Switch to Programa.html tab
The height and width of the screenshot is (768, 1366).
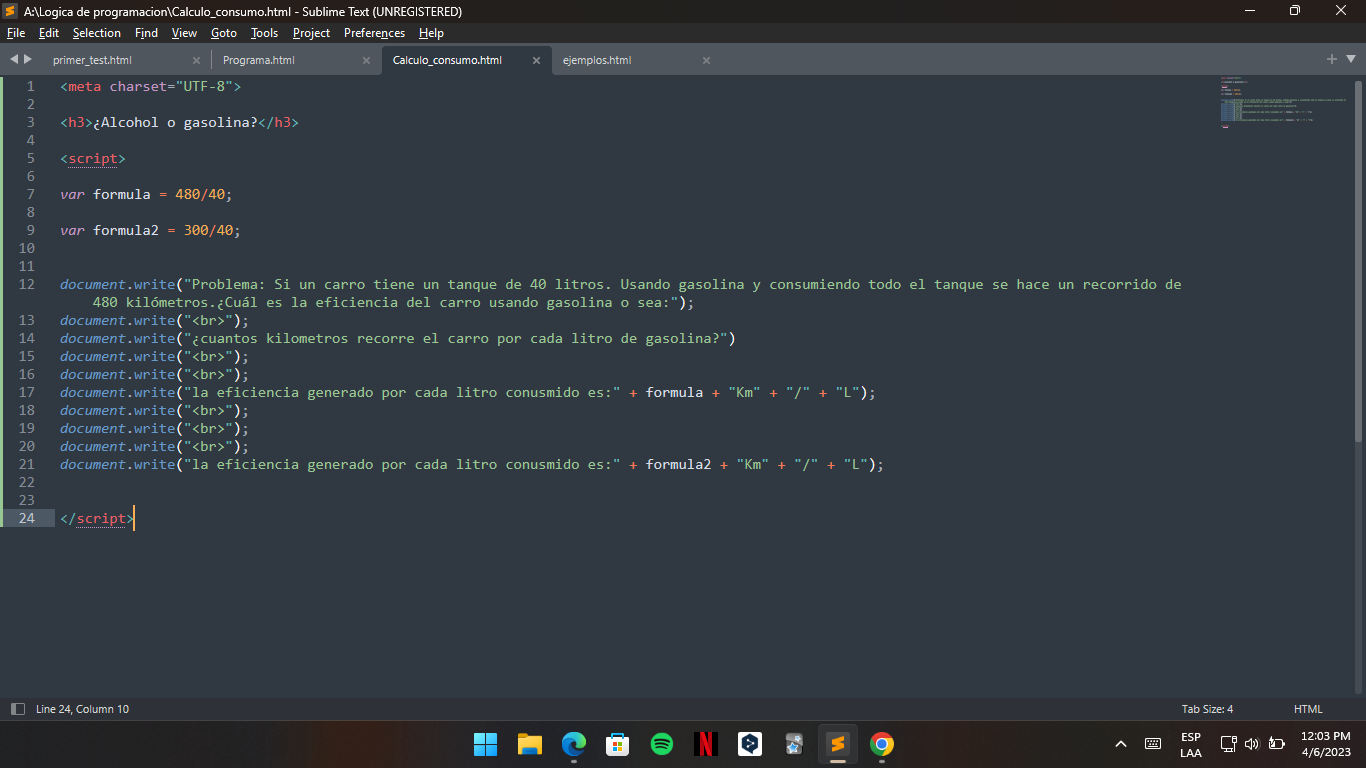pos(258,60)
